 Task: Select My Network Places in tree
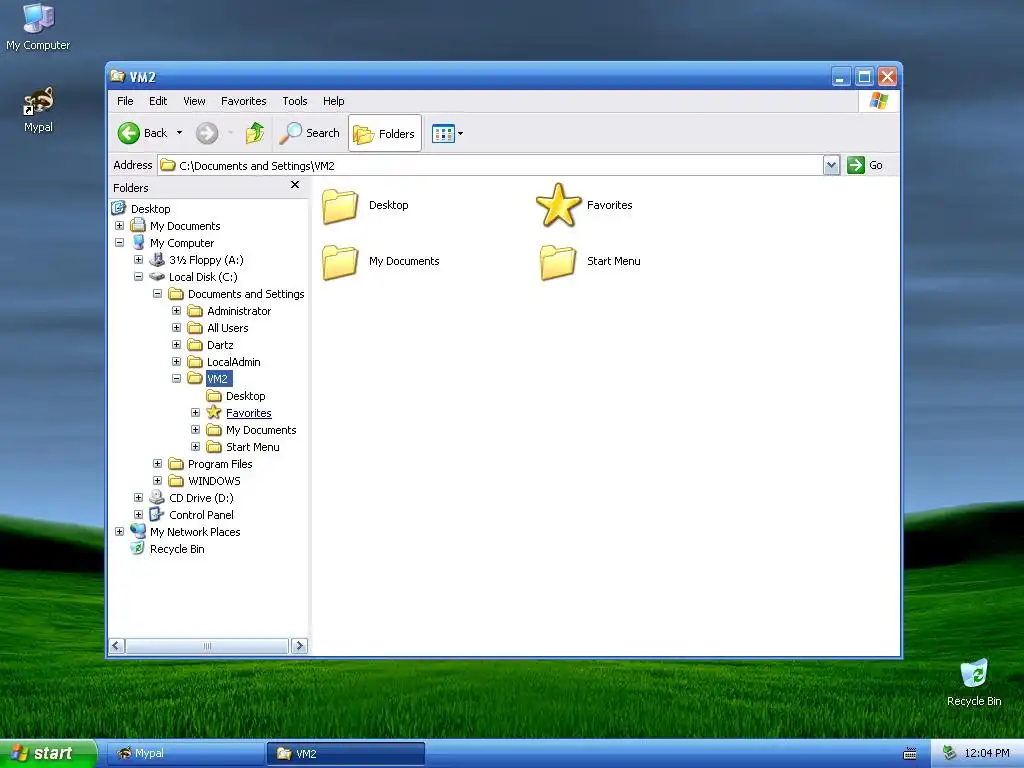(195, 532)
